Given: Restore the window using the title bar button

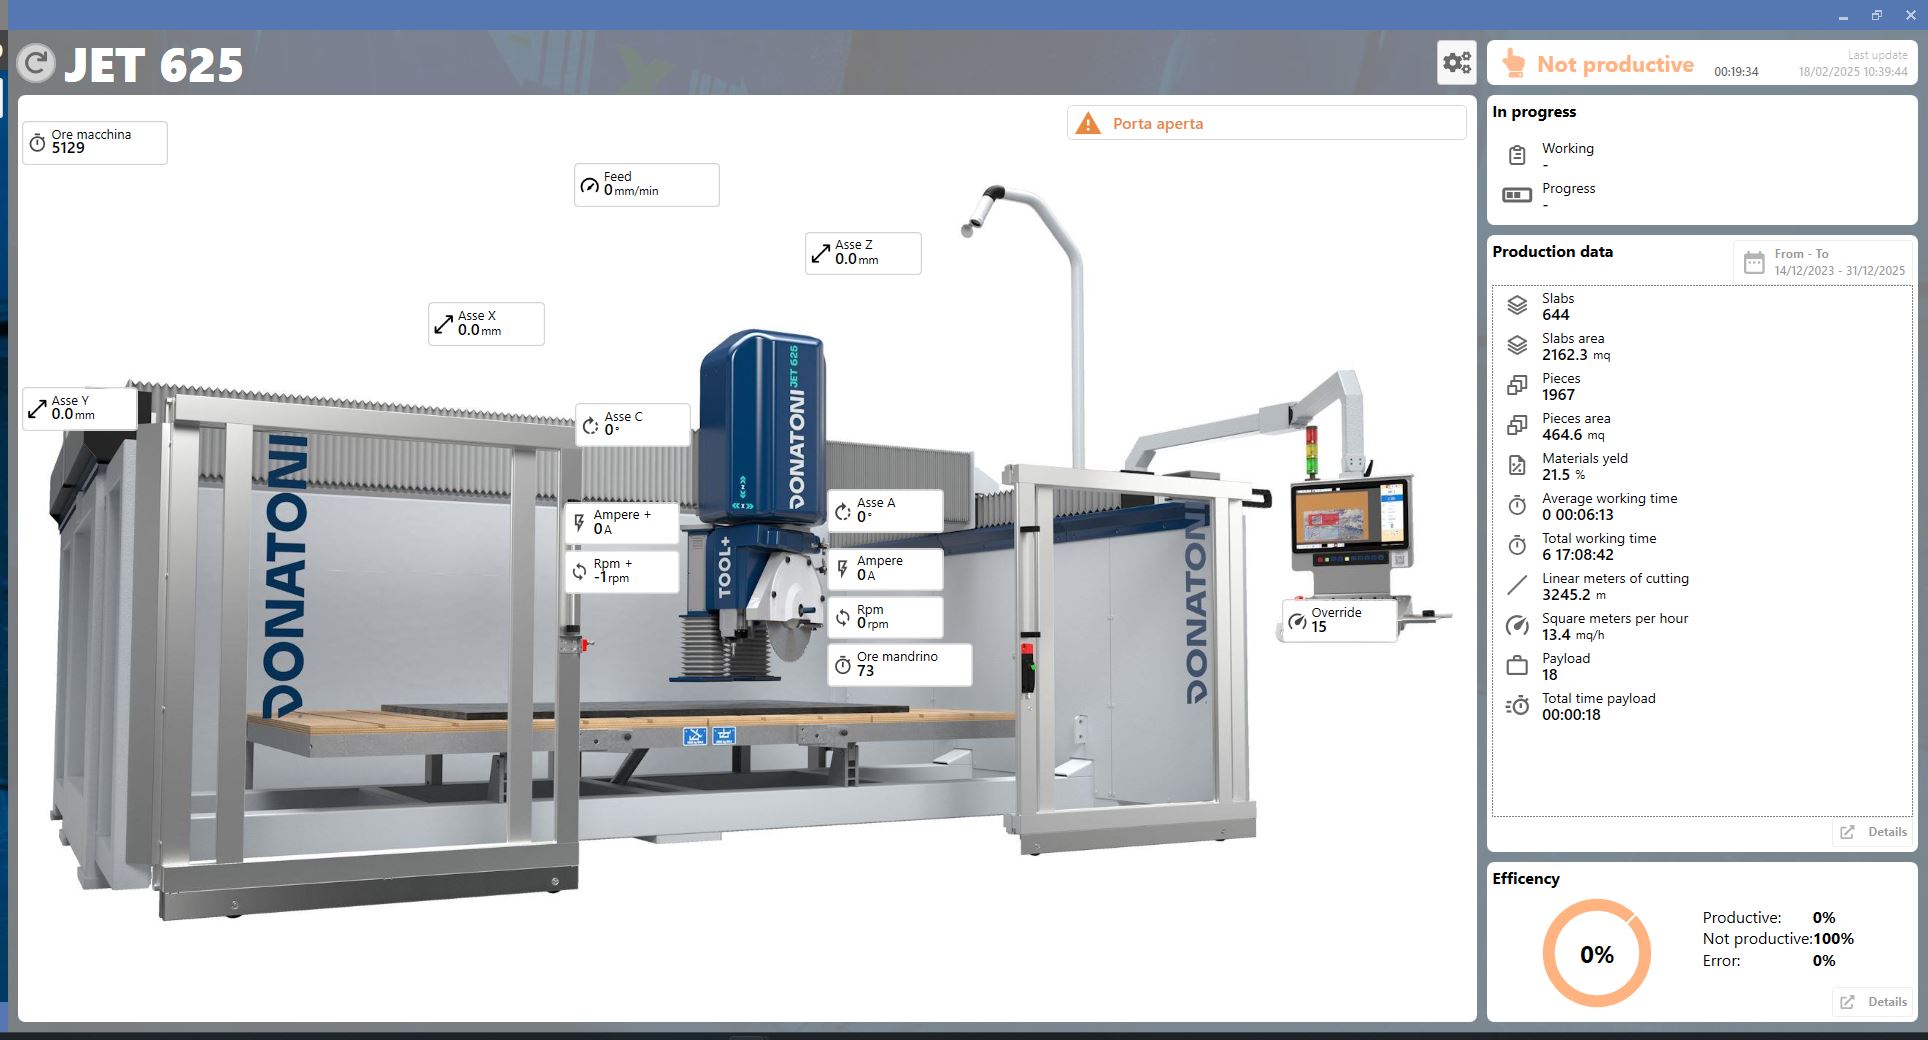Looking at the screenshot, I should [x=1877, y=15].
